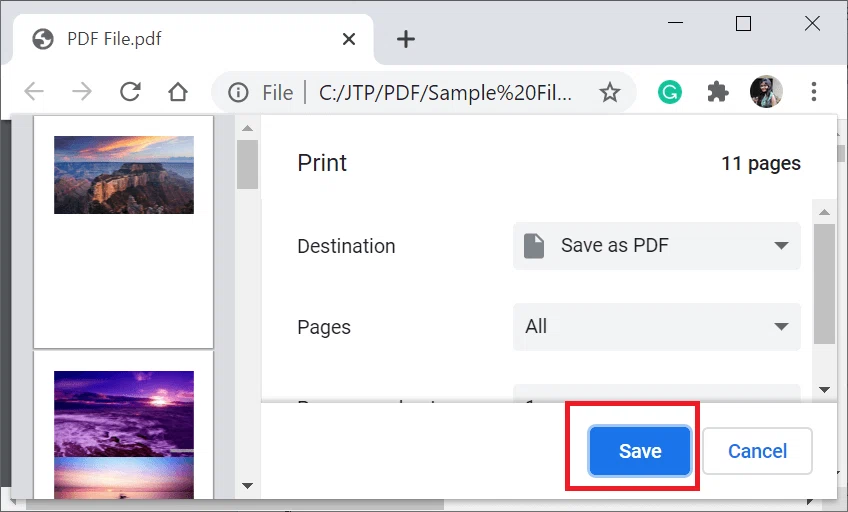Open the Pages dropdown
The image size is (848, 512).
[x=657, y=327]
